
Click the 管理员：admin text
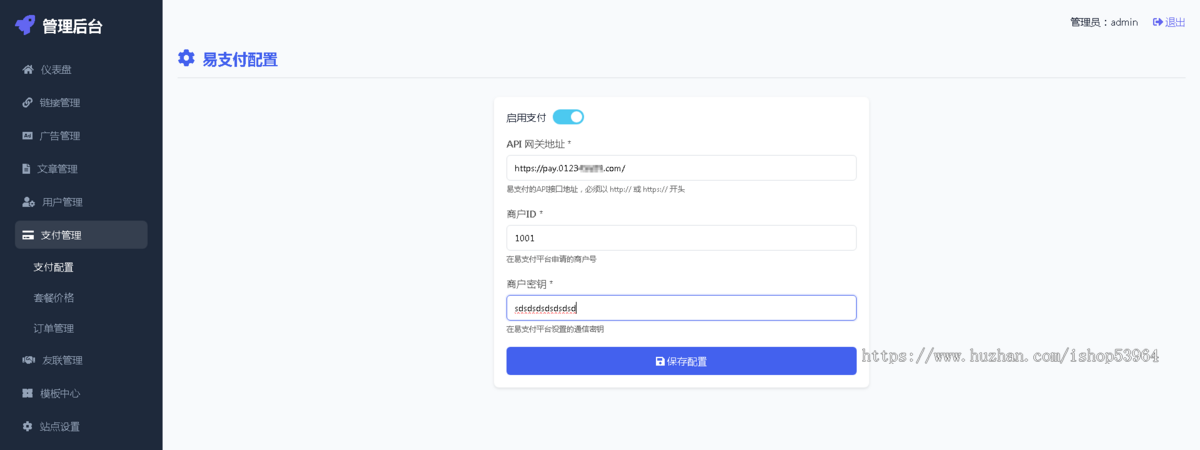tap(1104, 22)
